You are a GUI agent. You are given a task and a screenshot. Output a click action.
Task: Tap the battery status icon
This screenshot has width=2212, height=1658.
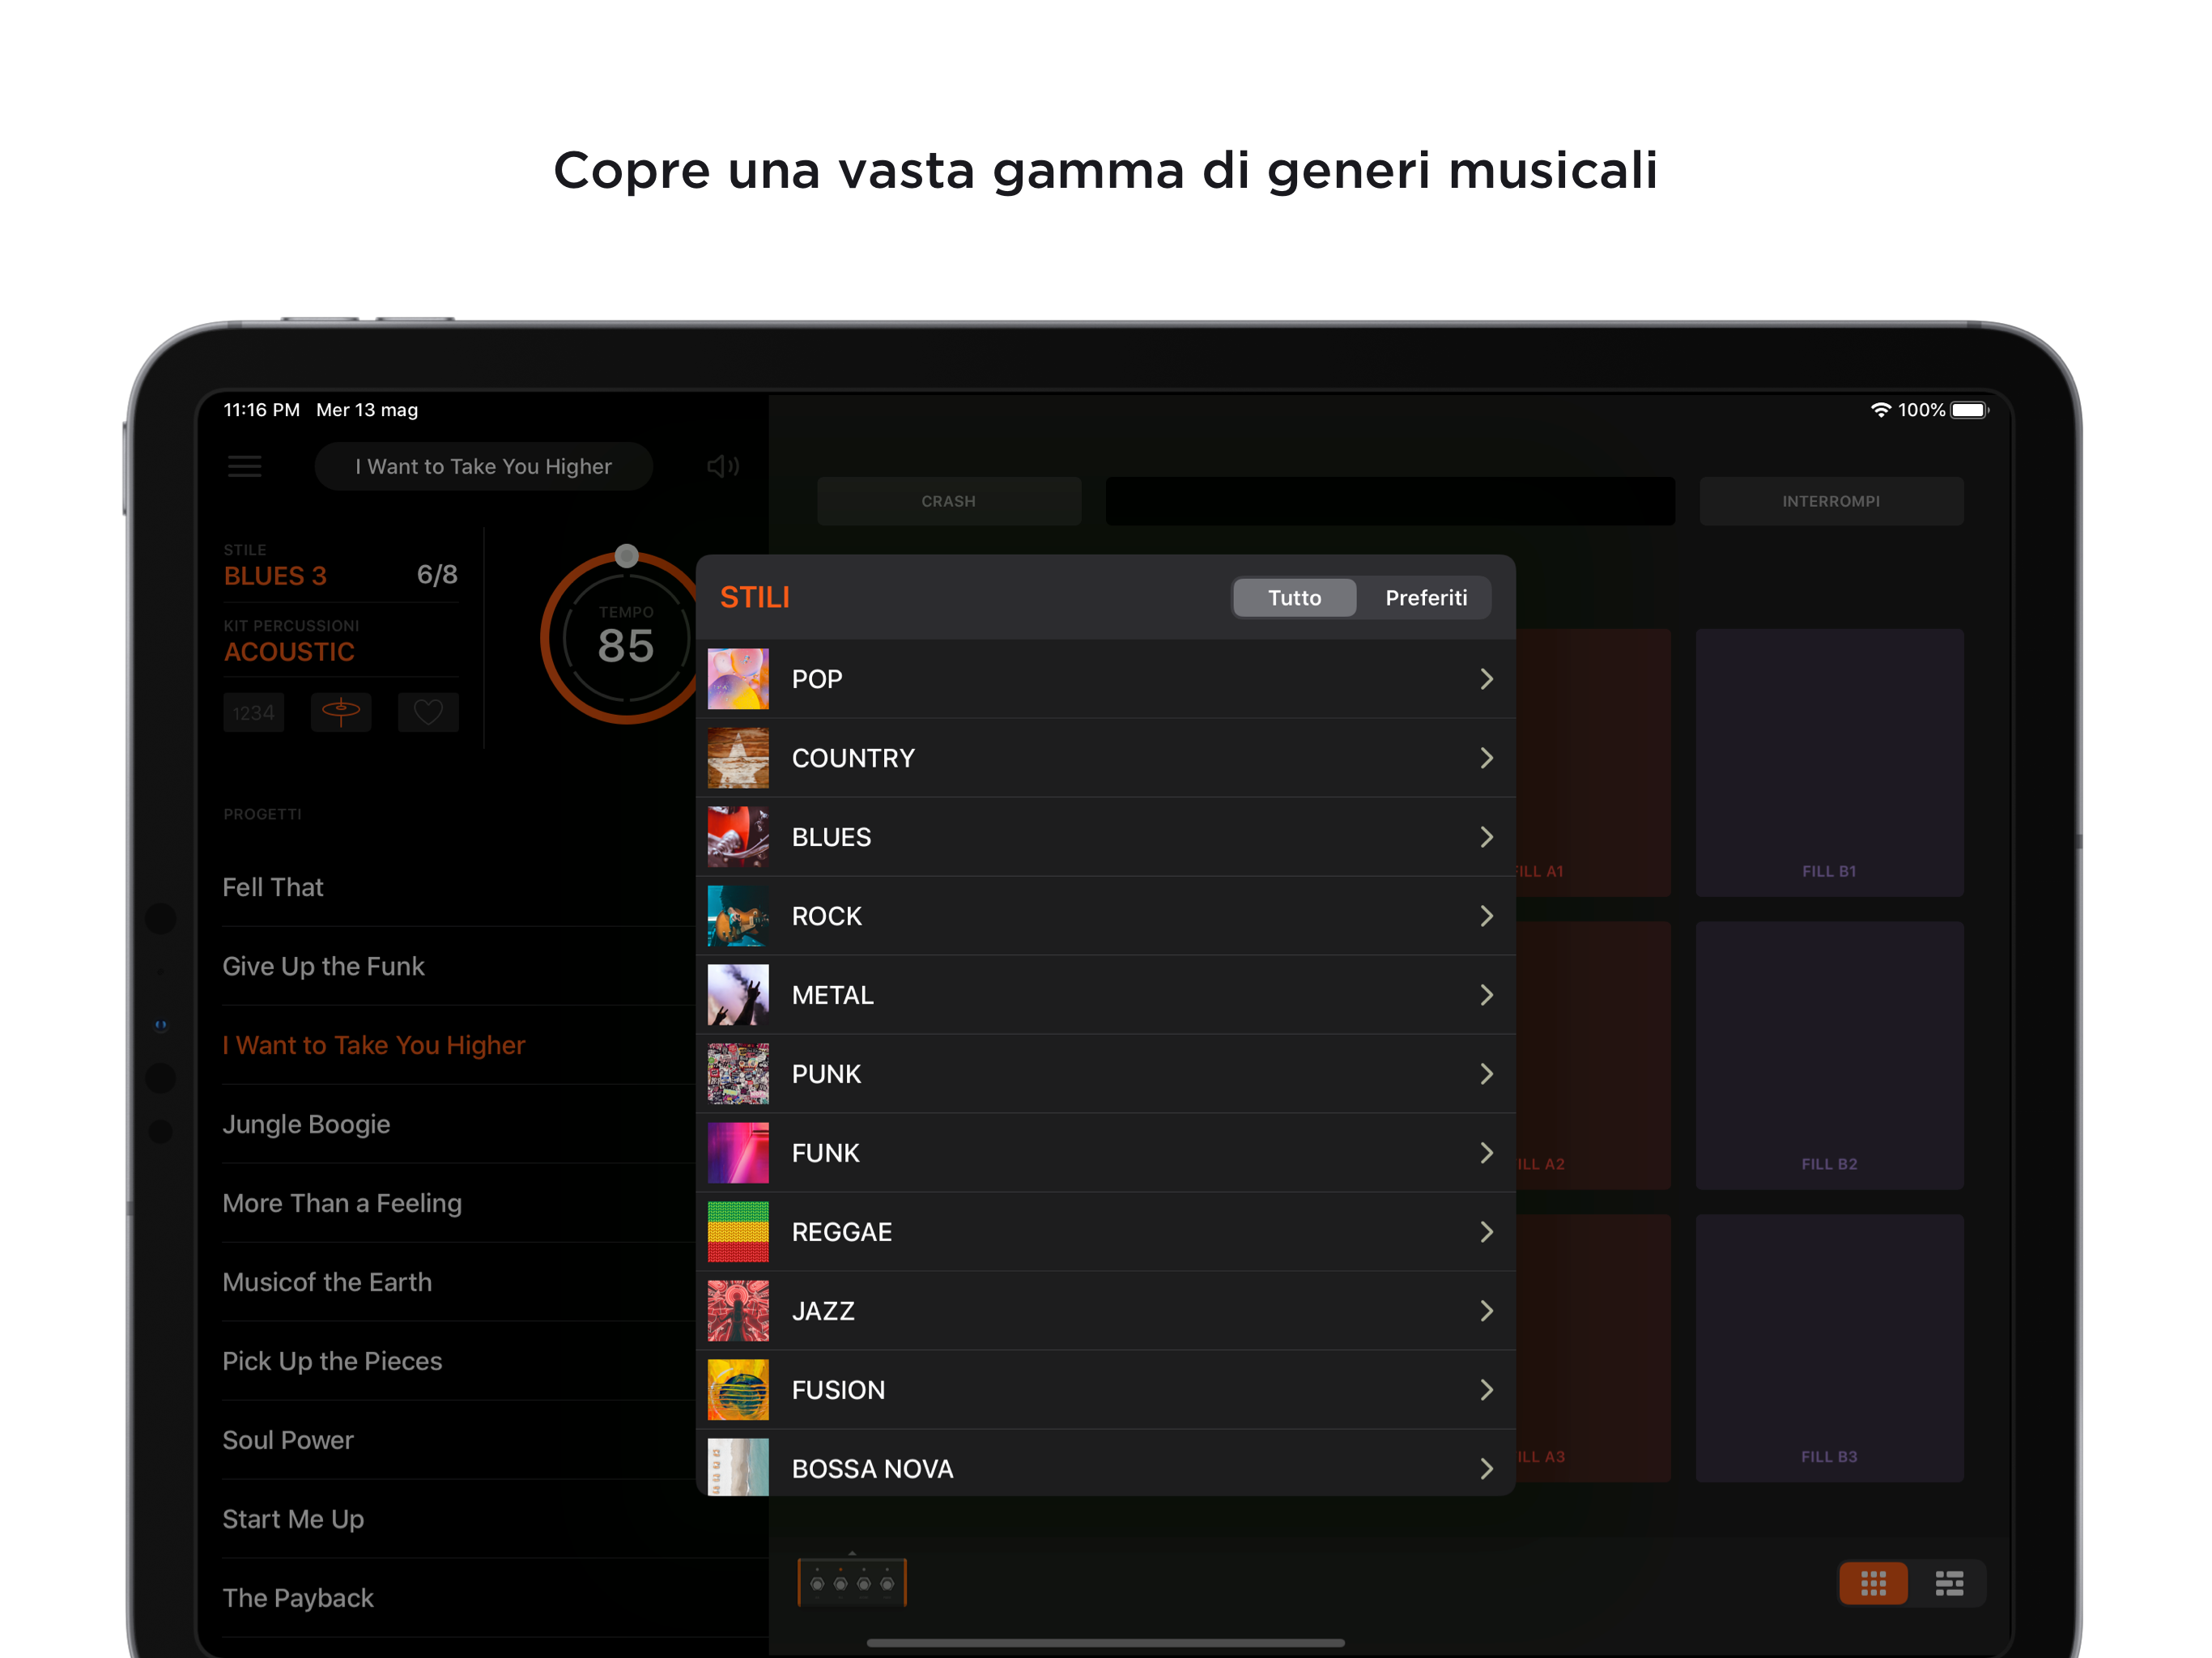pyautogui.click(x=1969, y=410)
